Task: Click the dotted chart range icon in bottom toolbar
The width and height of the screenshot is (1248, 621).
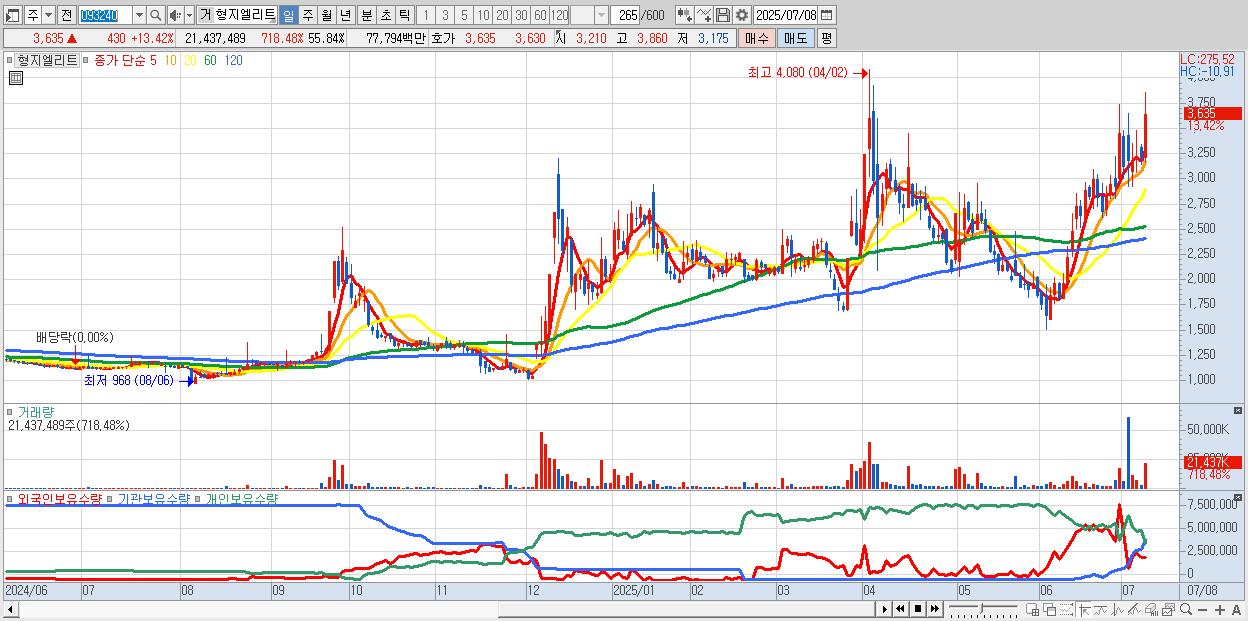Action: (1066, 609)
